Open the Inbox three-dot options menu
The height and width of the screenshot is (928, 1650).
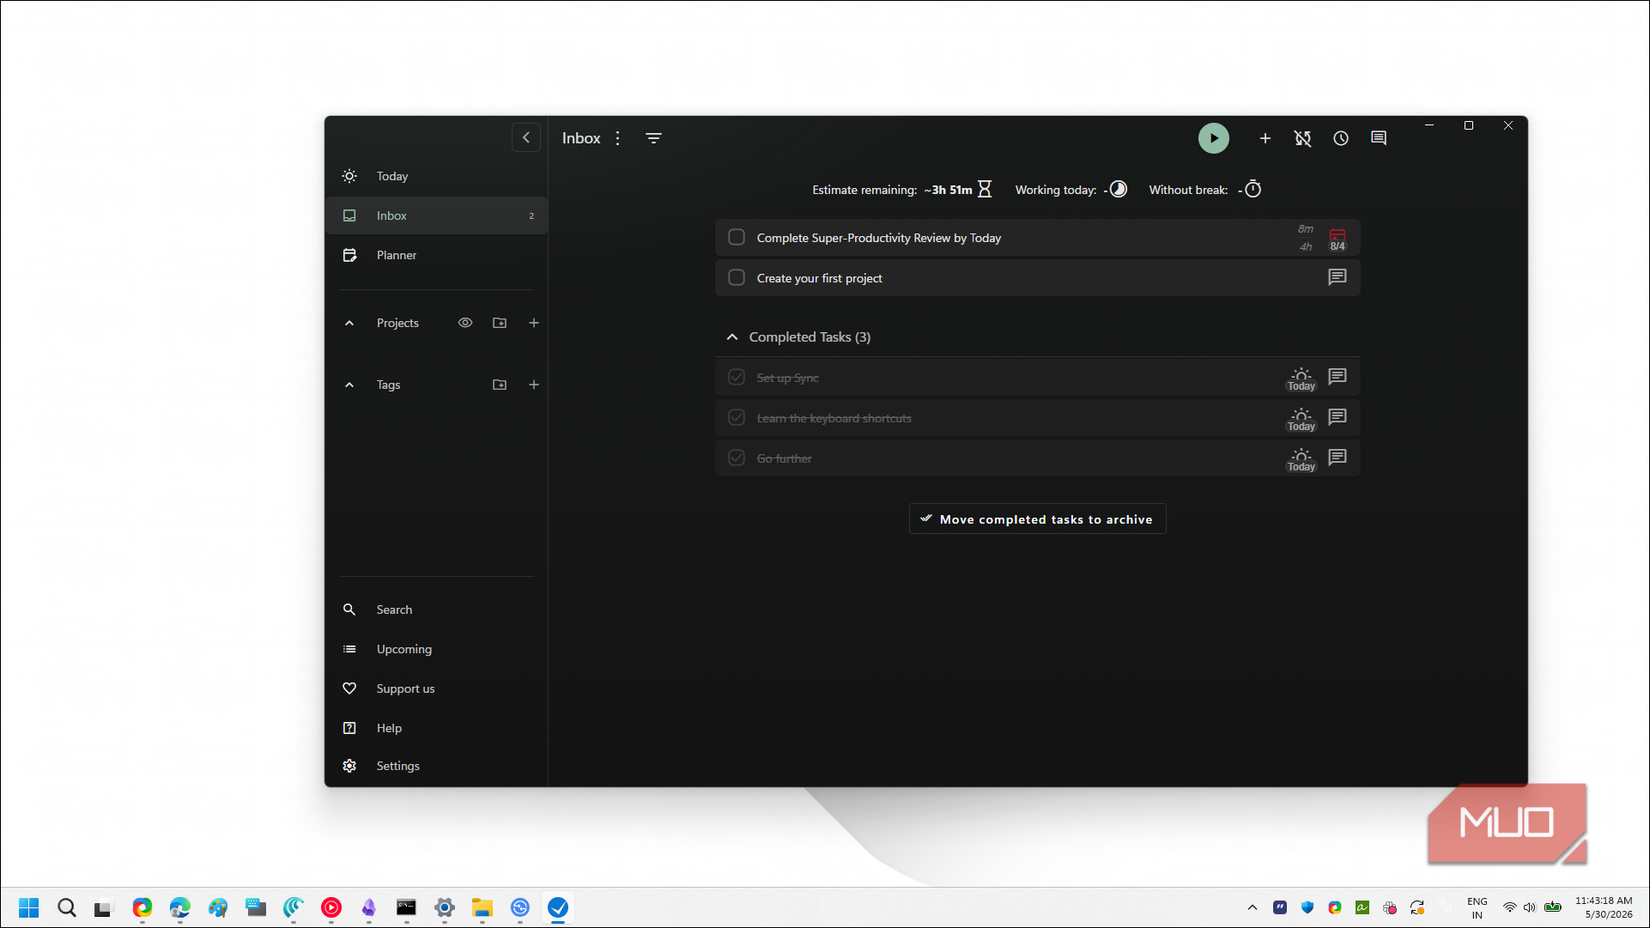tap(618, 138)
